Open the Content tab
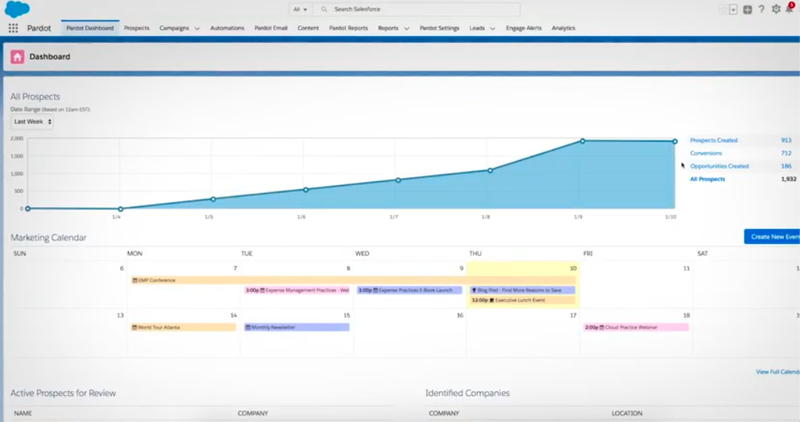Screen dimensions: 800x422 (308, 28)
